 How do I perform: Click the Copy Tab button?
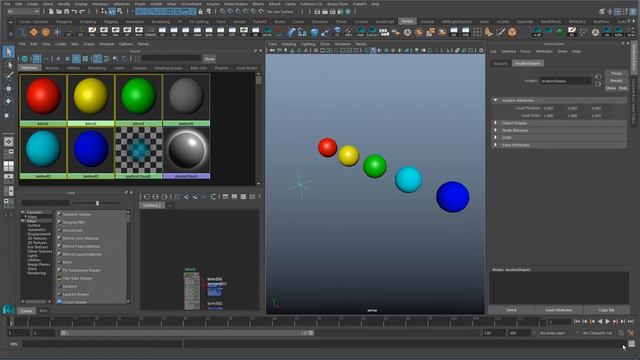pos(607,310)
